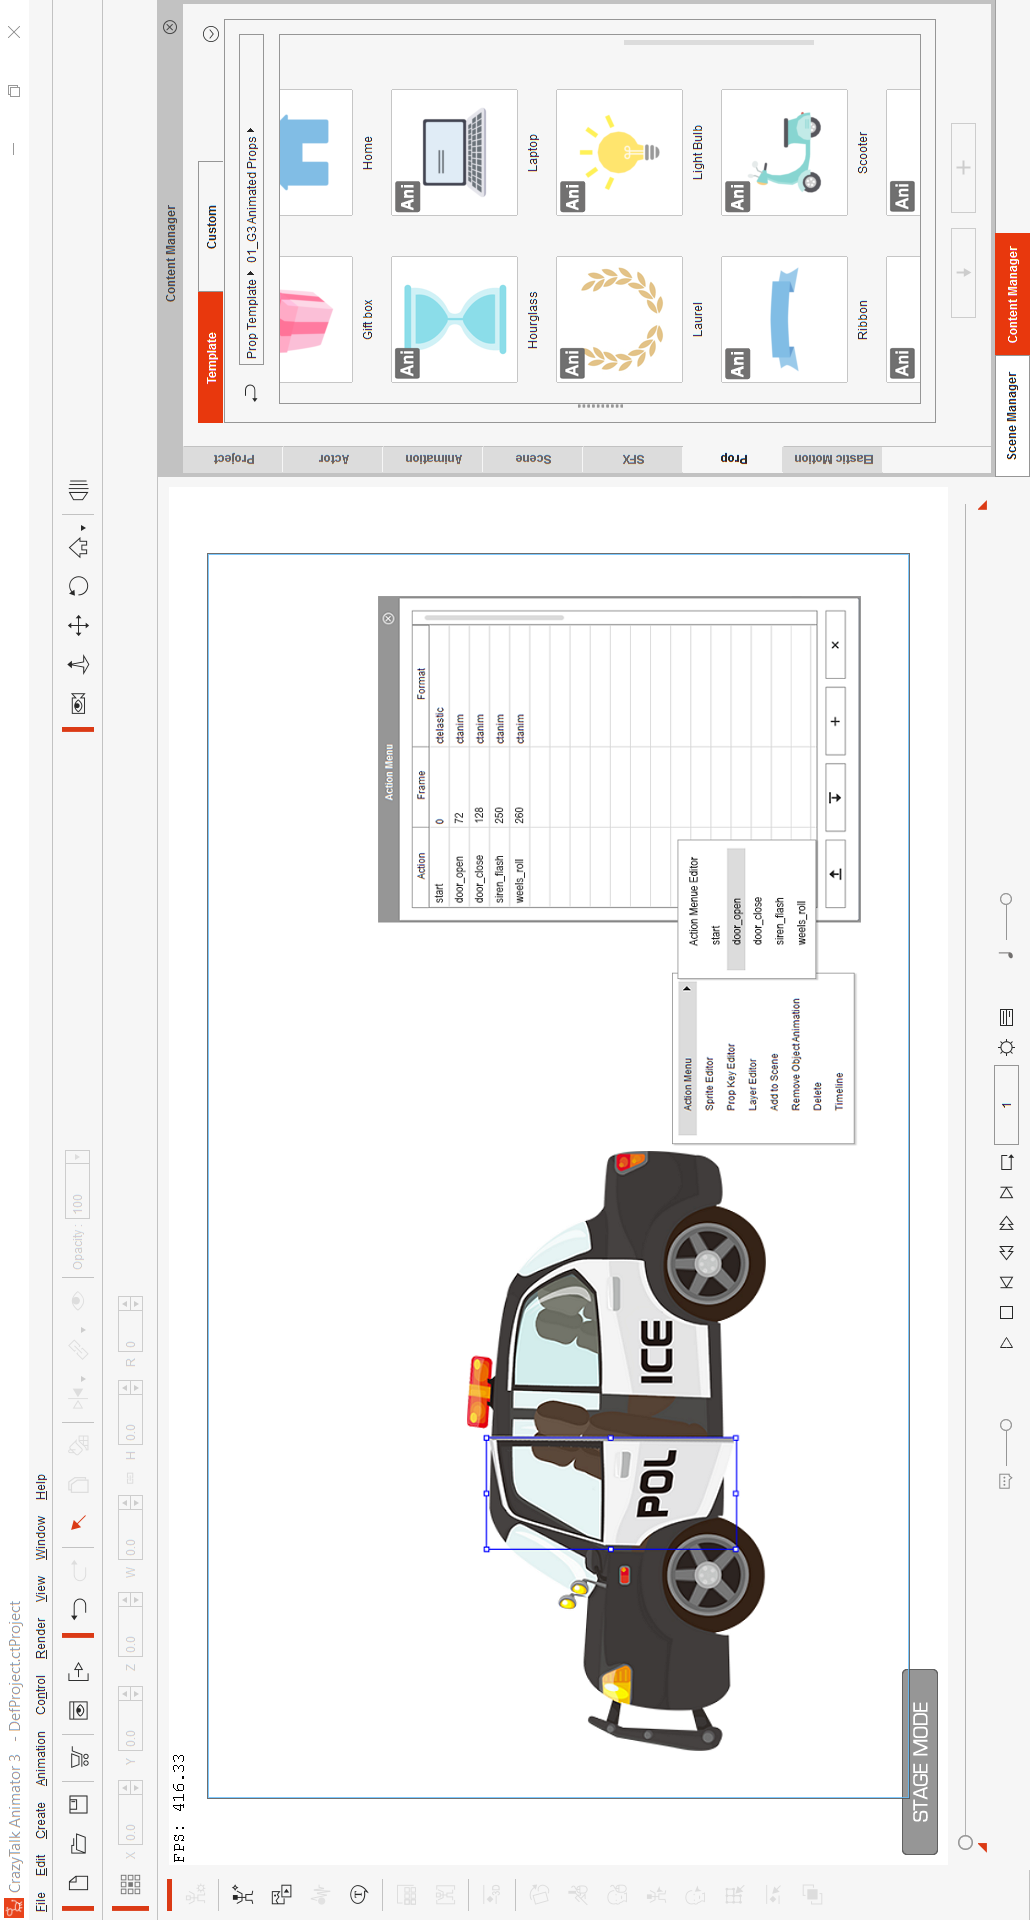This screenshot has width=1030, height=1920.
Task: Click the red arrow selection tool
Action: pyautogui.click(x=79, y=1523)
